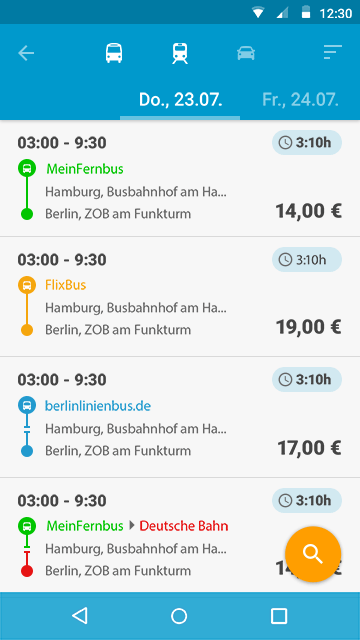Toggle the train transport filter

(x=180, y=53)
